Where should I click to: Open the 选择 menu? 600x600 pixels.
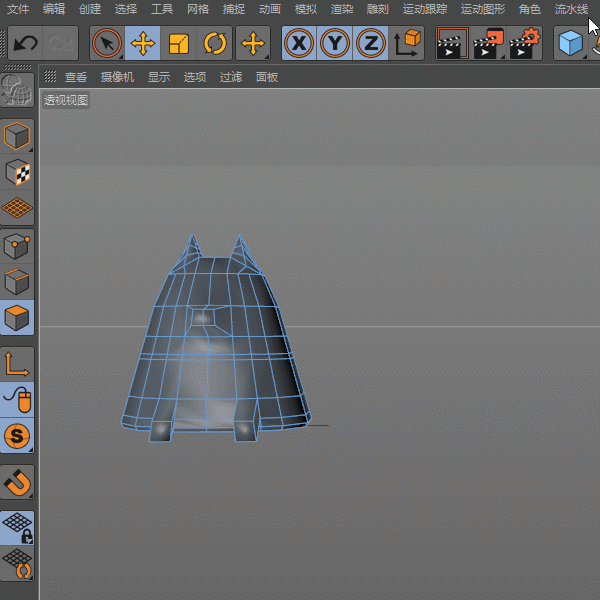click(x=126, y=9)
